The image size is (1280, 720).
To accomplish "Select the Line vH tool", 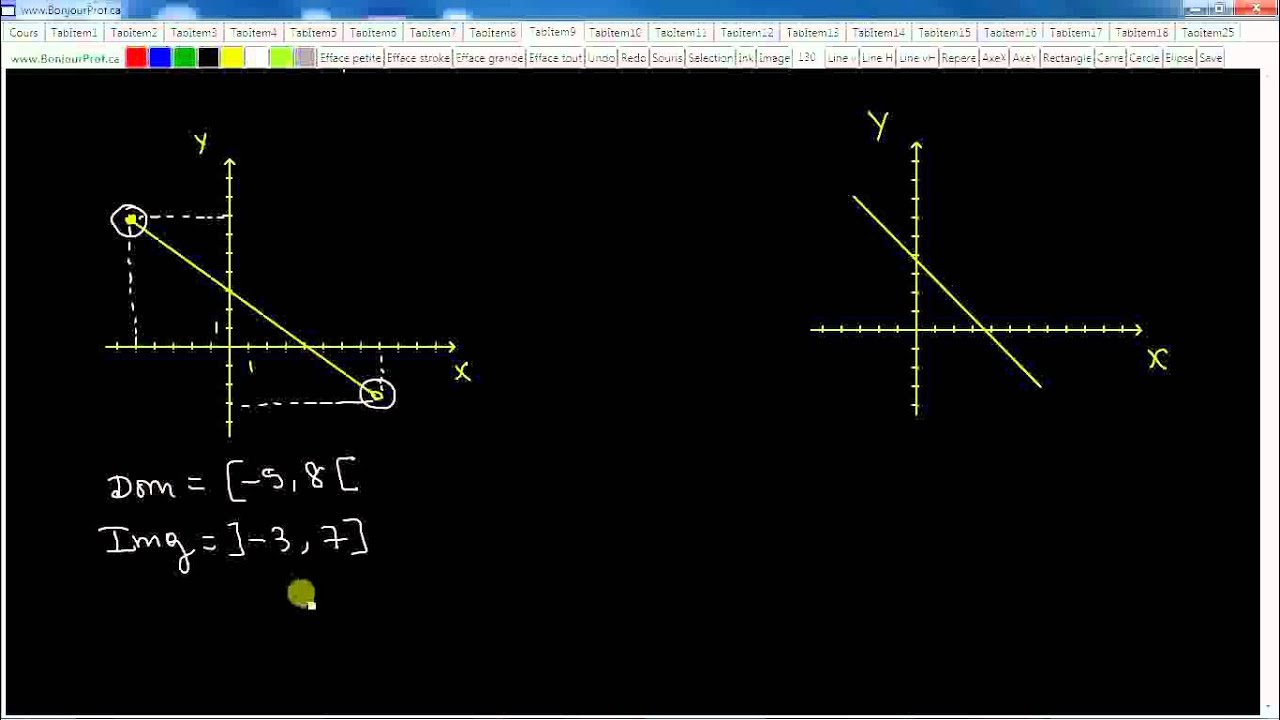I will (917, 58).
